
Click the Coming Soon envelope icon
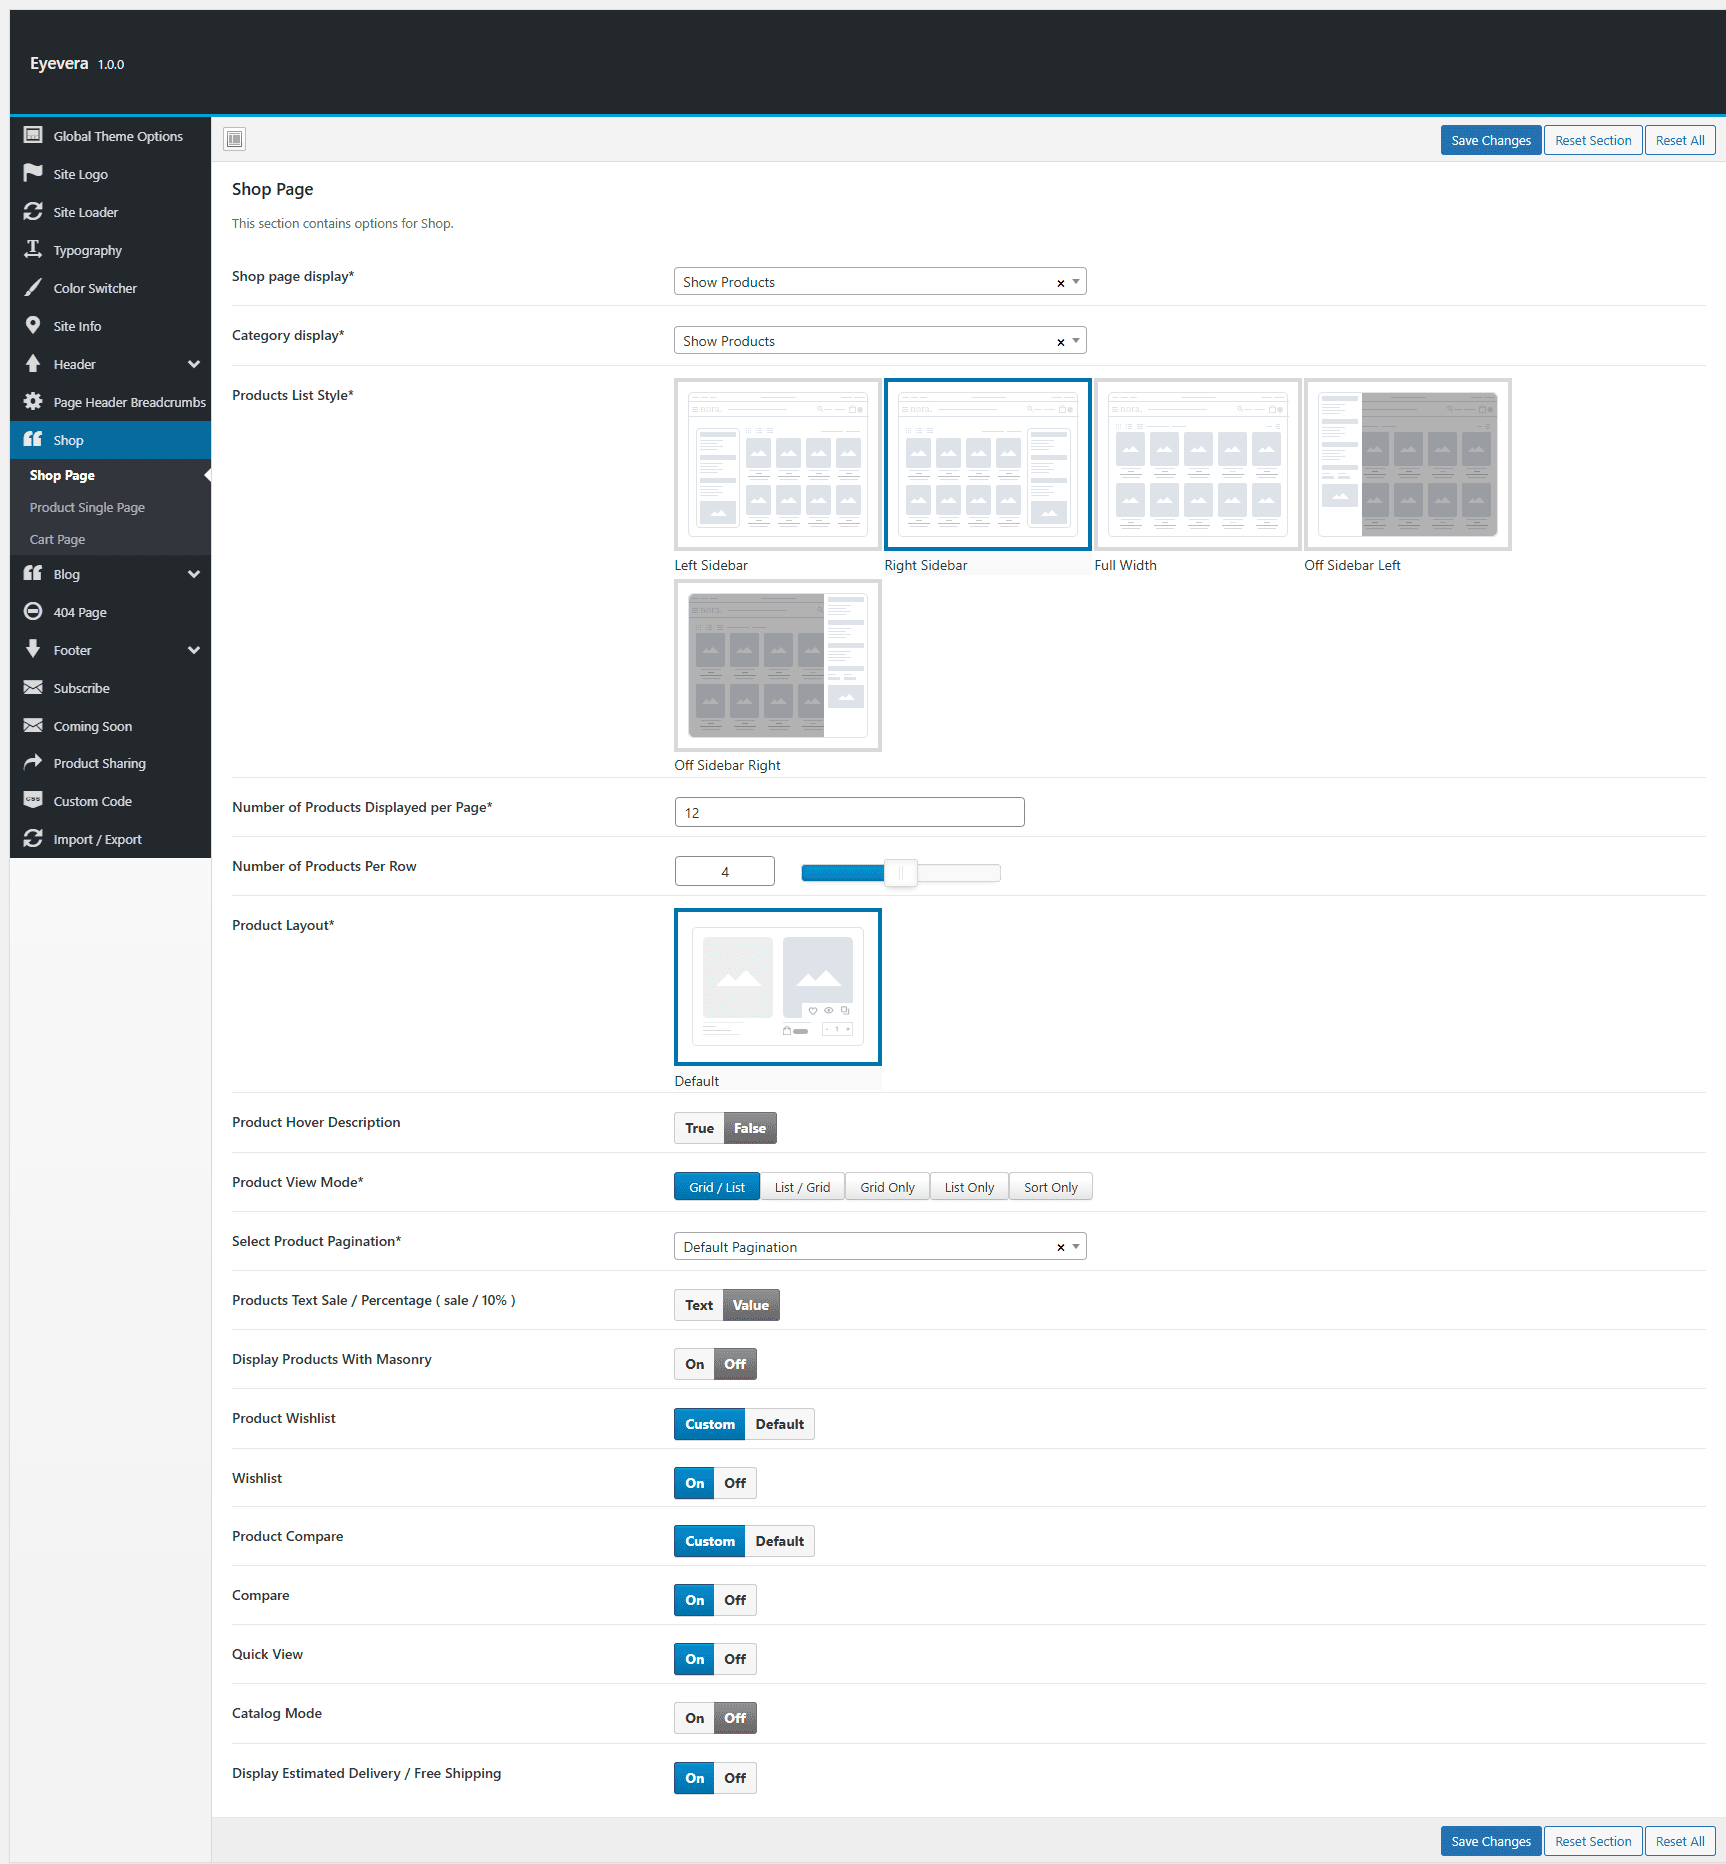point(33,725)
